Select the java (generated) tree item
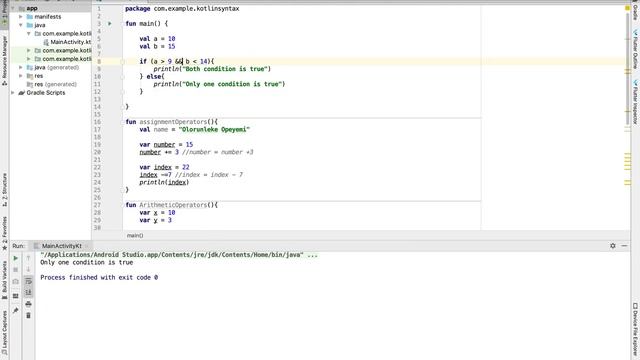The height and width of the screenshot is (360, 640). [x=53, y=67]
